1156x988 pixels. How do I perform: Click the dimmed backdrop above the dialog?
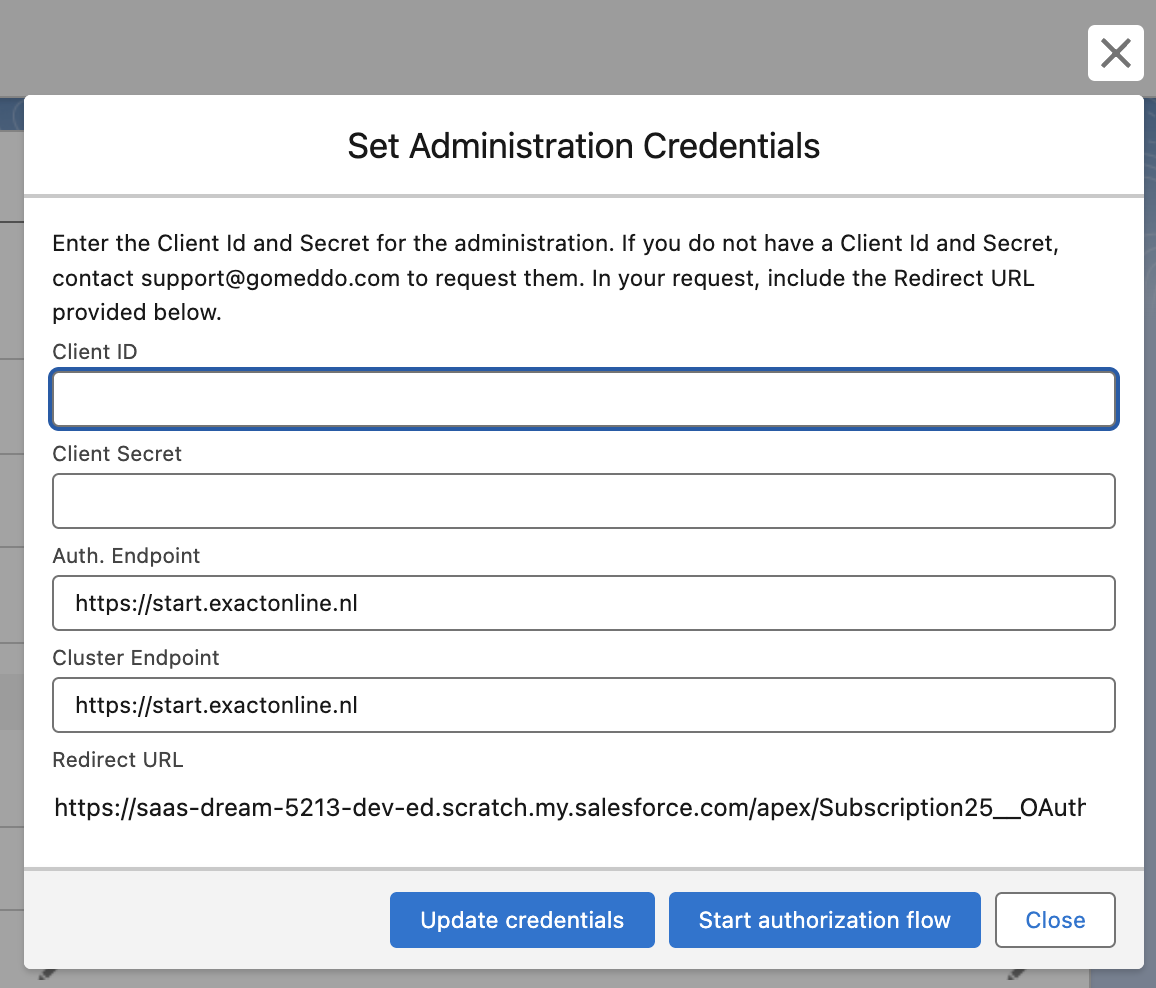tap(500, 45)
